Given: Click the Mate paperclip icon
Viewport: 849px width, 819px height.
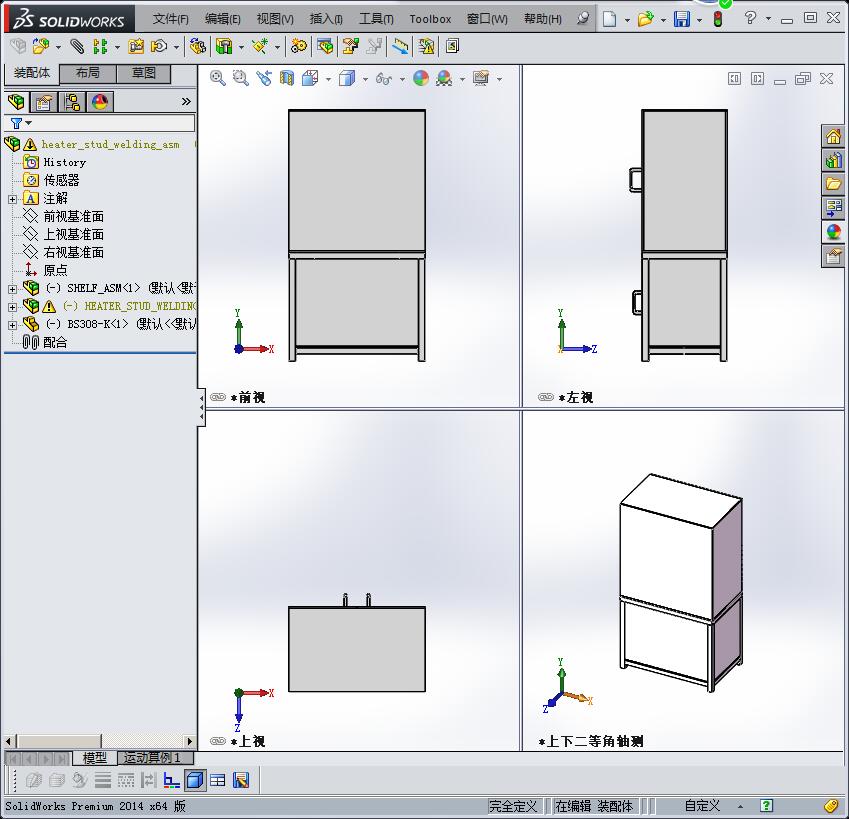Looking at the screenshot, I should pyautogui.click(x=77, y=47).
